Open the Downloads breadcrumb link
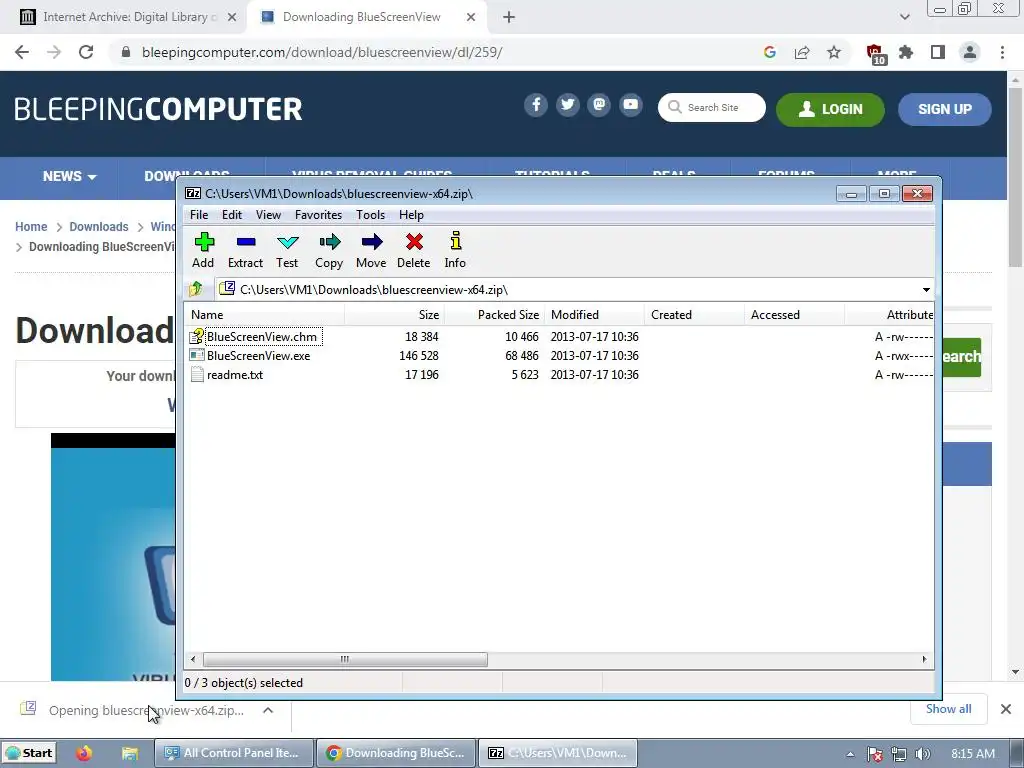Viewport: 1024px width, 768px height. pos(99,227)
